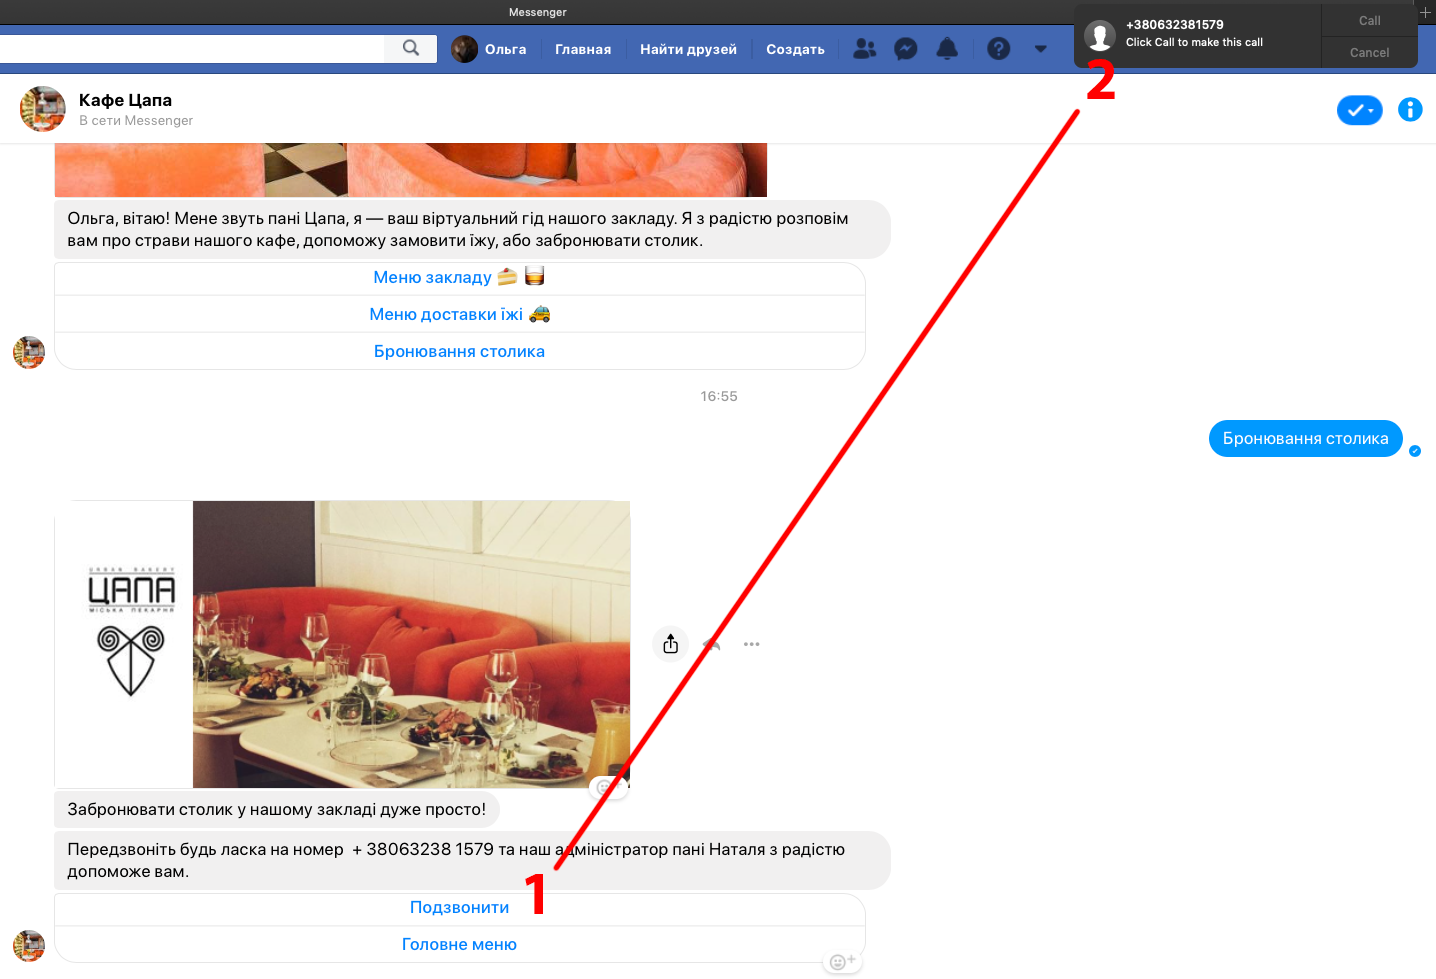This screenshot has width=1436, height=979.
Task: Click Кафе Цапа avatar beside quick replies
Action: coord(29,352)
